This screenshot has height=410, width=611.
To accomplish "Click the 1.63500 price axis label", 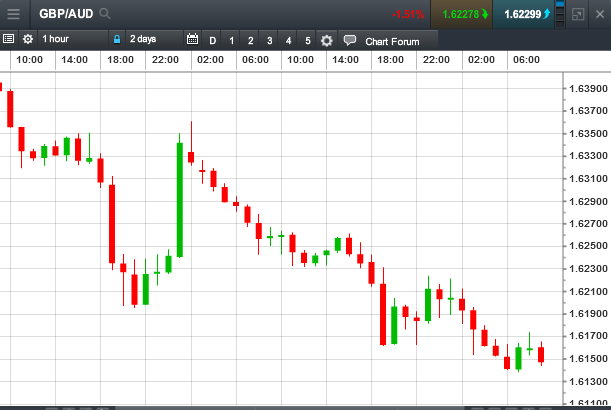I will tap(588, 134).
